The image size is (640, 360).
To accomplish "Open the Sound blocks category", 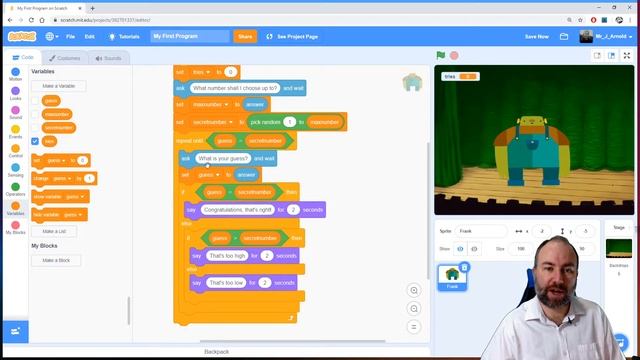I will point(16,113).
